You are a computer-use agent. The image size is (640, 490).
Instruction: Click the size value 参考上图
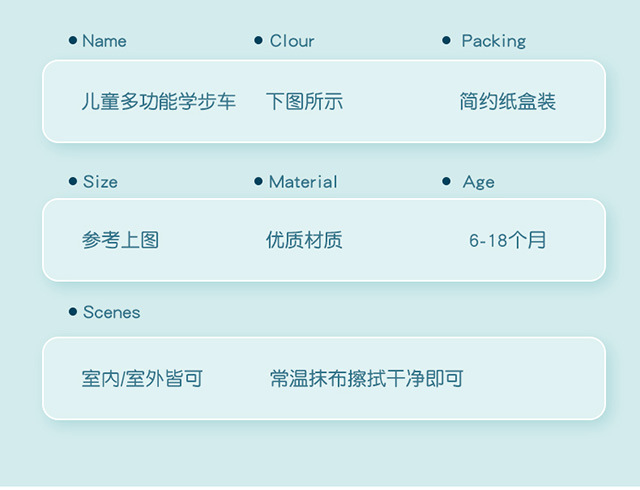point(120,240)
